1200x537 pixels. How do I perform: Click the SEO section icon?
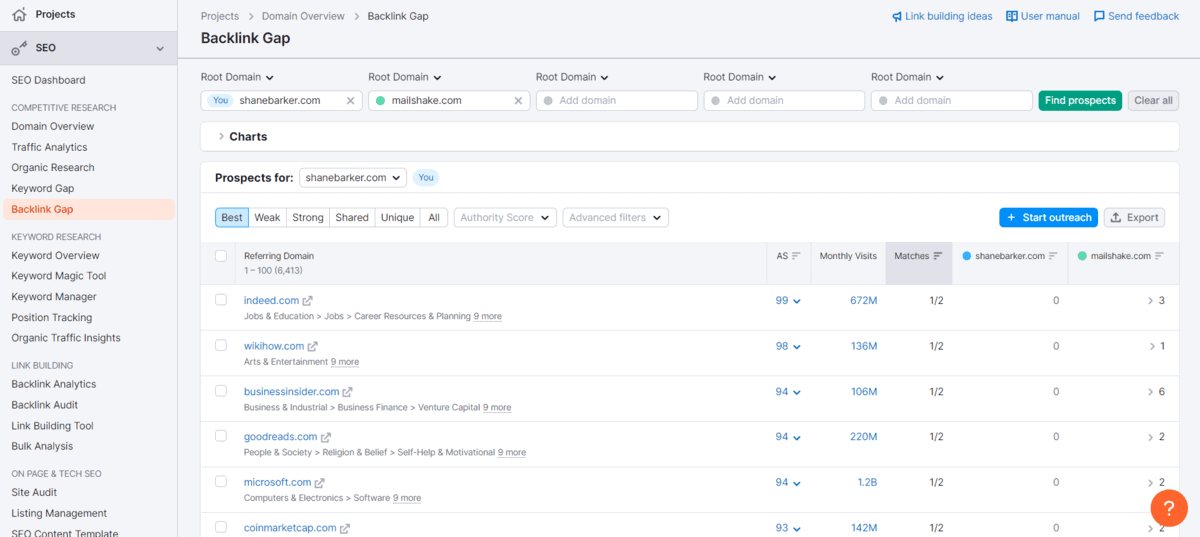(x=19, y=48)
